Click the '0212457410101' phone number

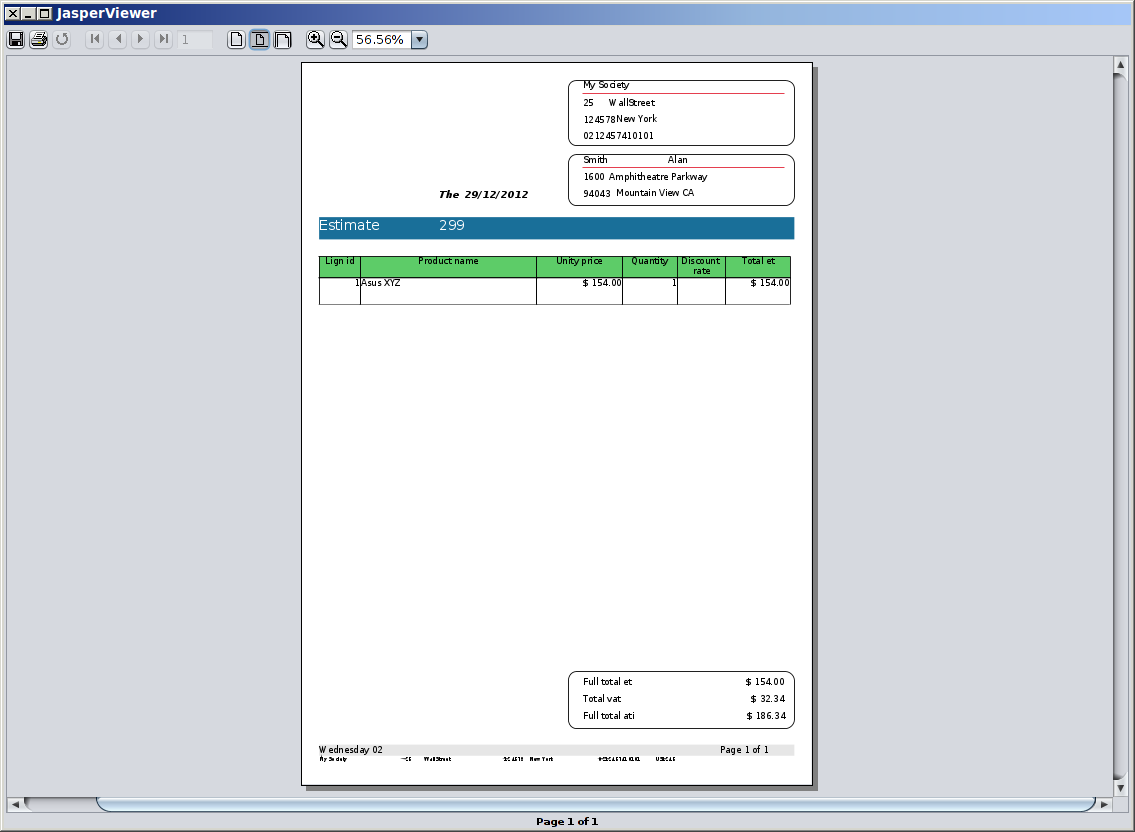(x=618, y=135)
